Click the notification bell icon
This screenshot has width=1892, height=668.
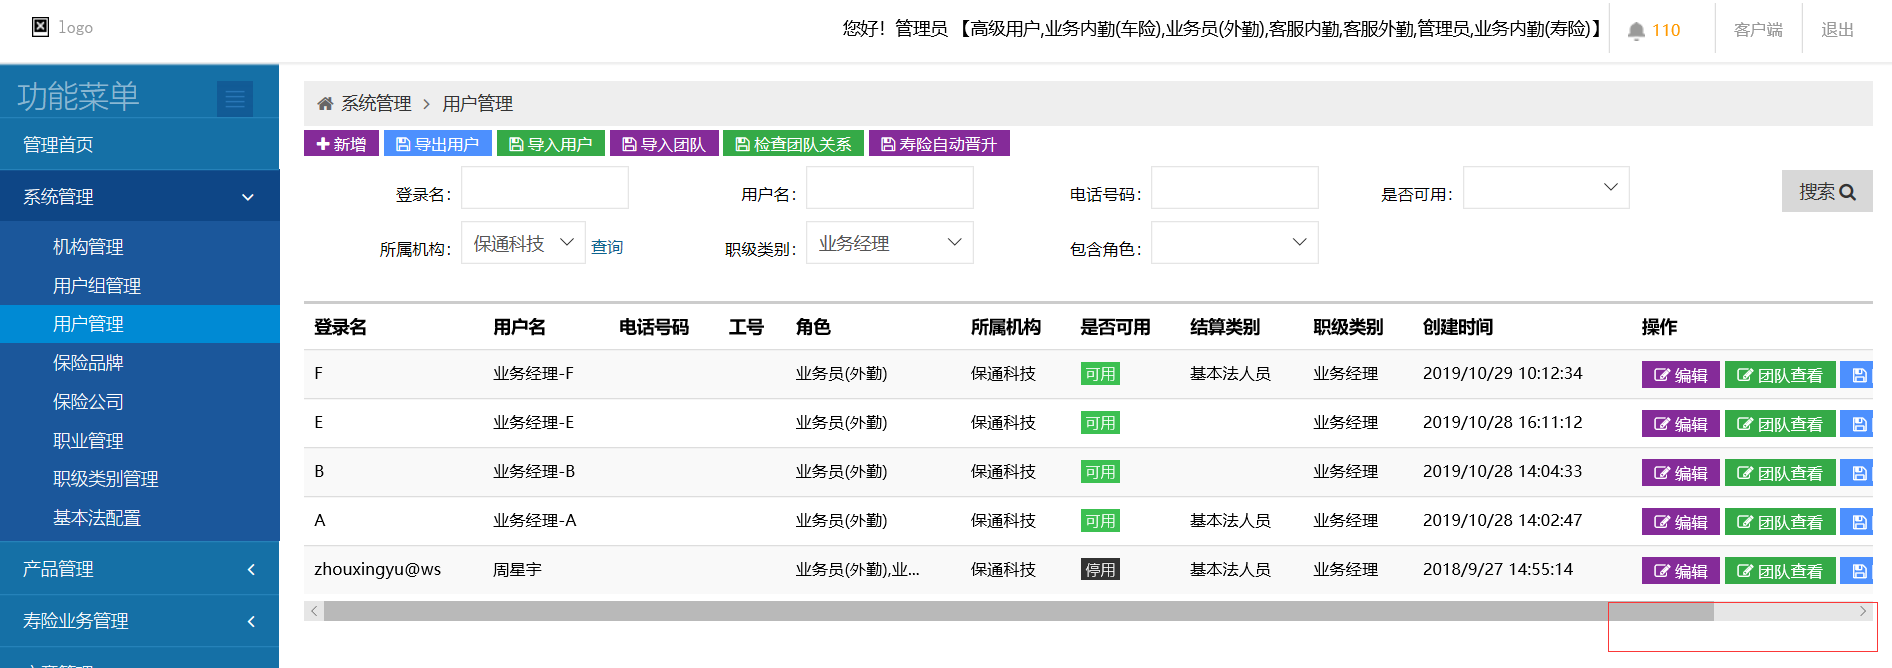(x=1636, y=31)
